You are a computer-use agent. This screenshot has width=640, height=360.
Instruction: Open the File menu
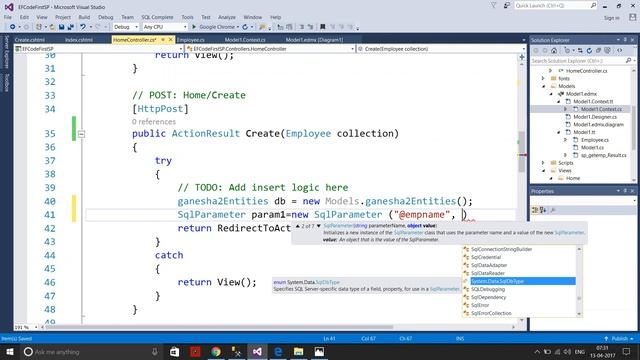click(8, 17)
